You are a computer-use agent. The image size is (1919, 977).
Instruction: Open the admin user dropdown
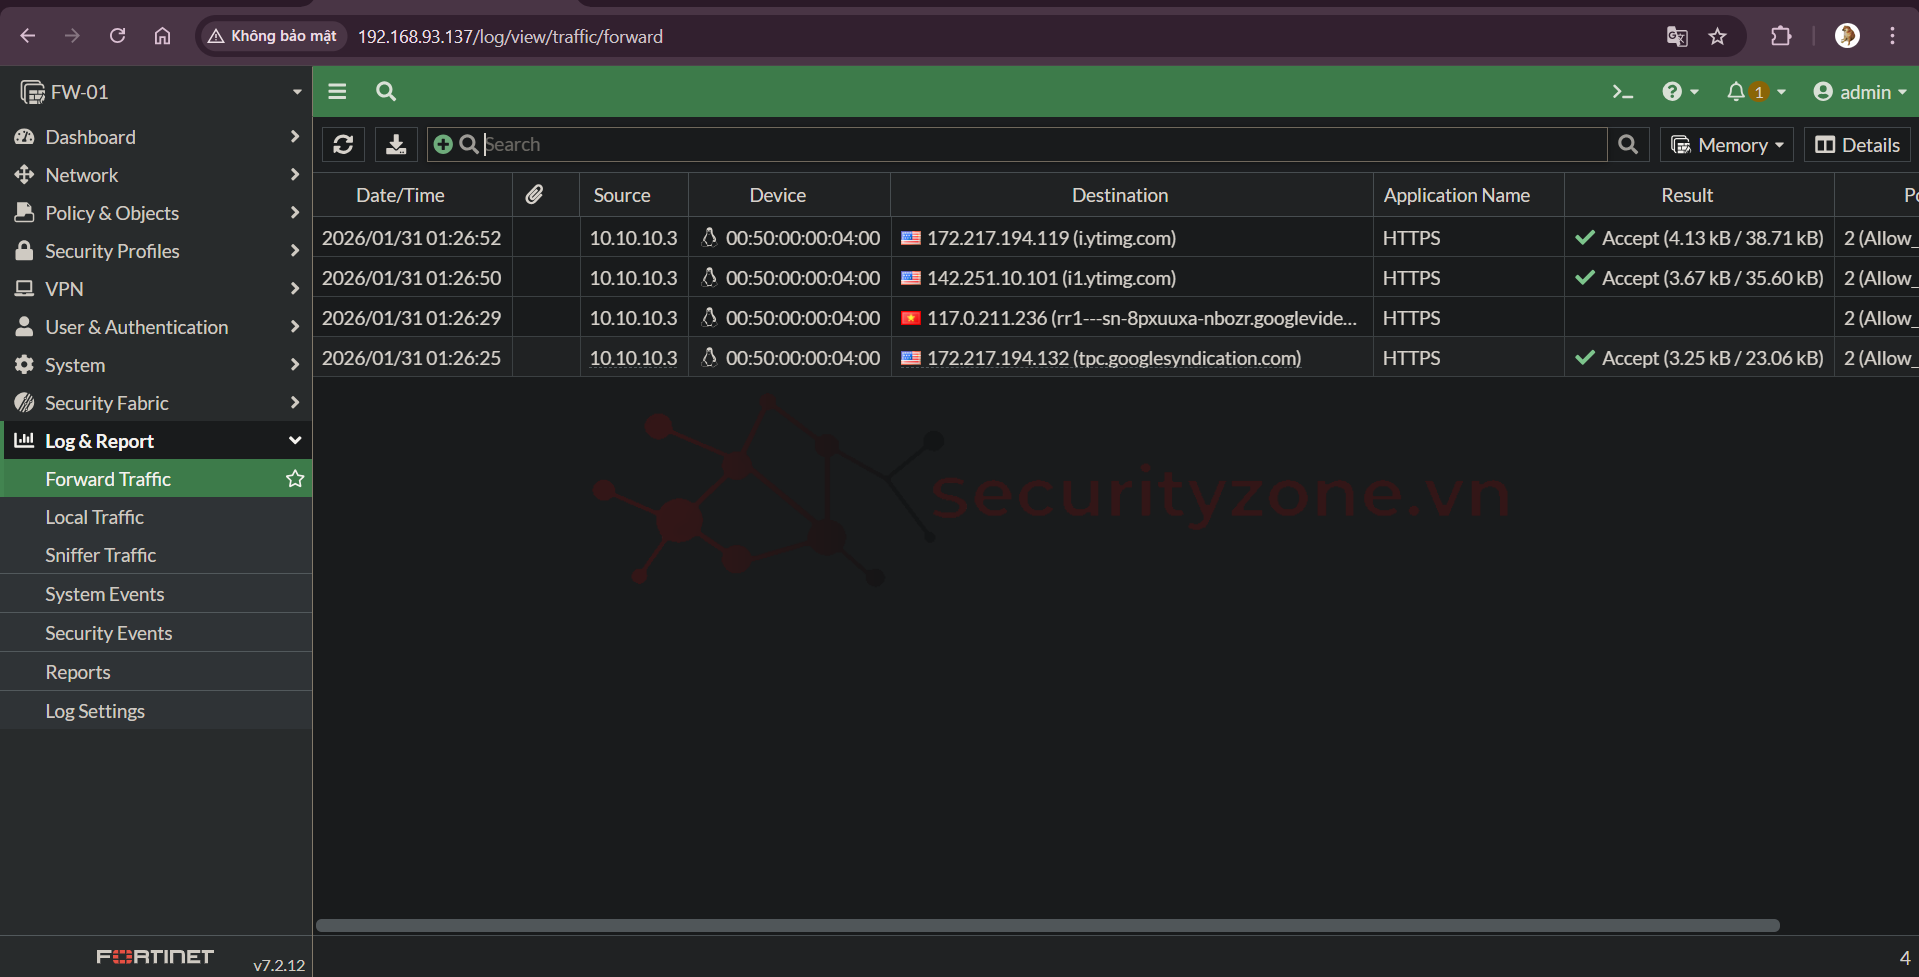[x=1859, y=92]
